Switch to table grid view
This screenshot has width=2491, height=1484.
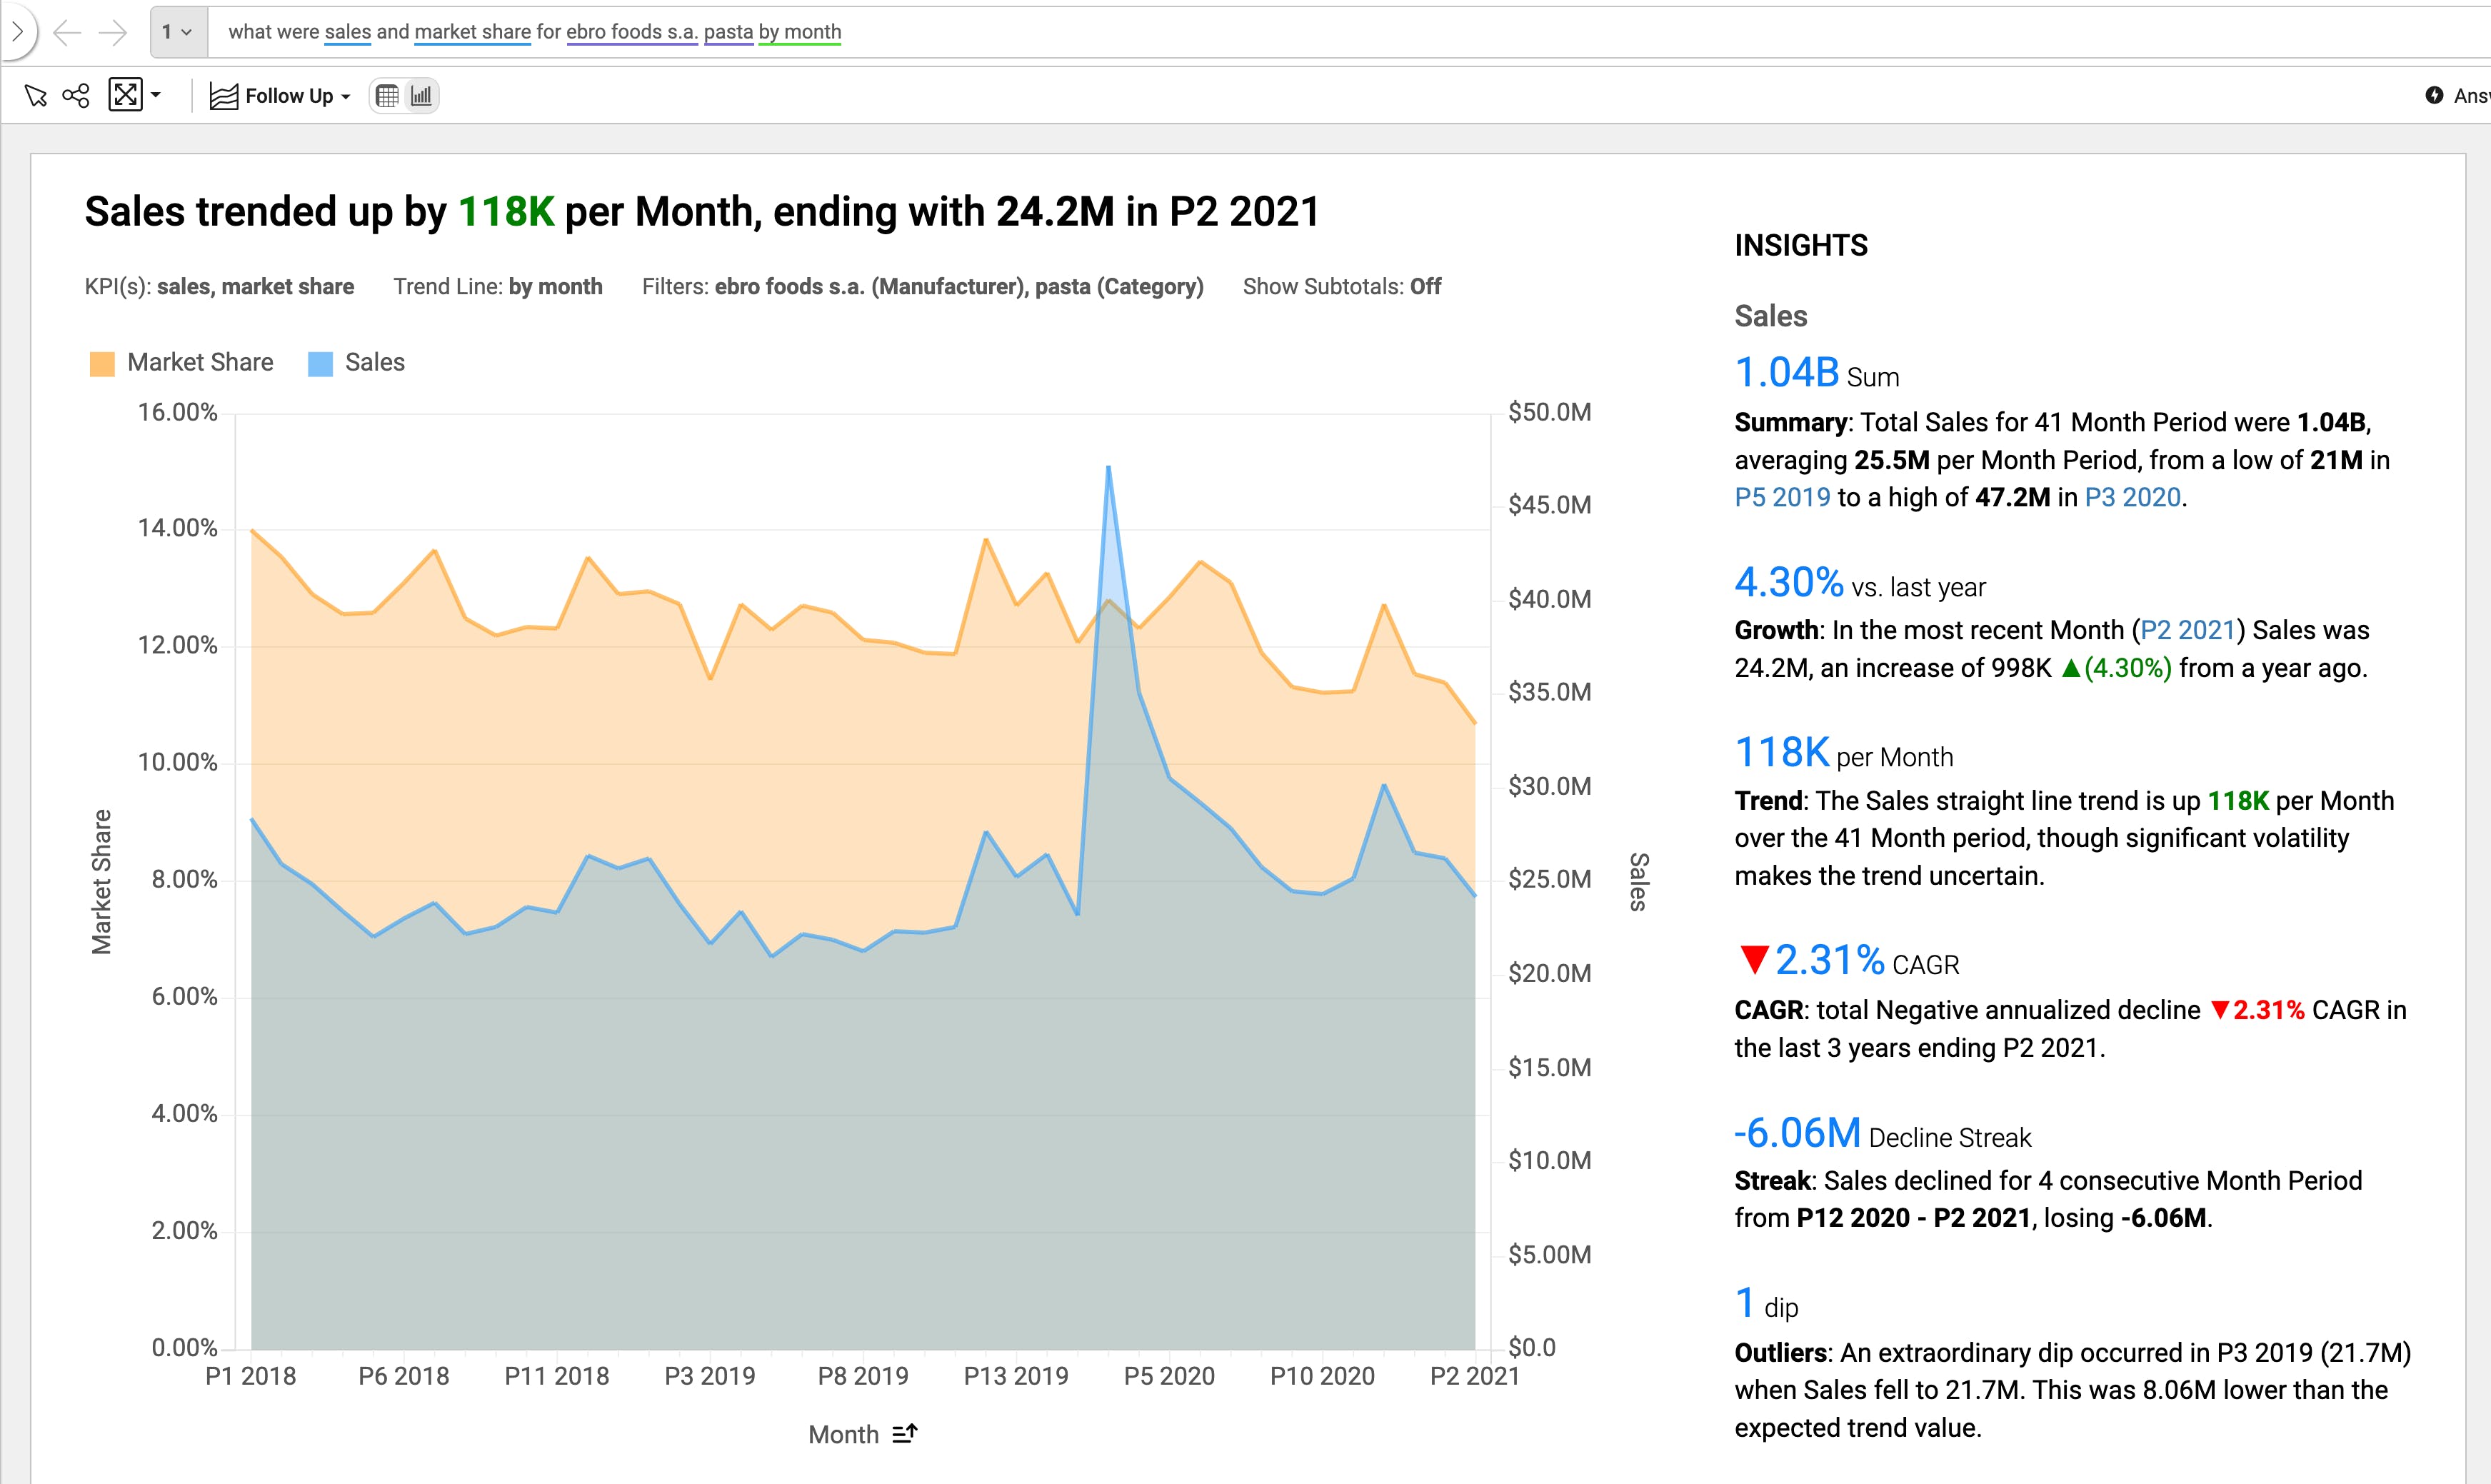[387, 96]
